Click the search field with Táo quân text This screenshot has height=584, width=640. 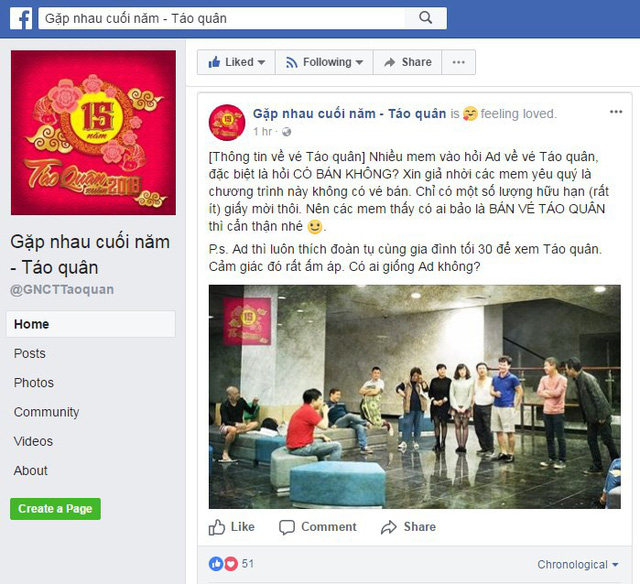tap(222, 18)
